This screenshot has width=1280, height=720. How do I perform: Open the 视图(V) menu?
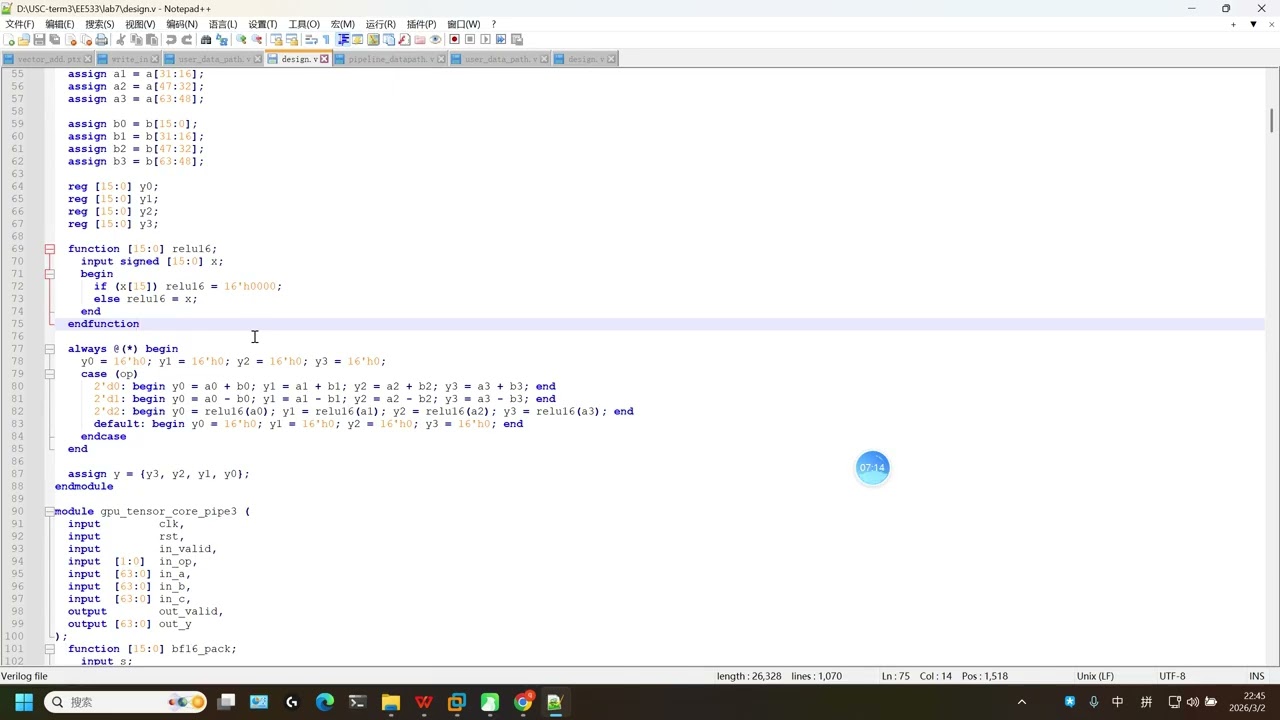tap(140, 24)
